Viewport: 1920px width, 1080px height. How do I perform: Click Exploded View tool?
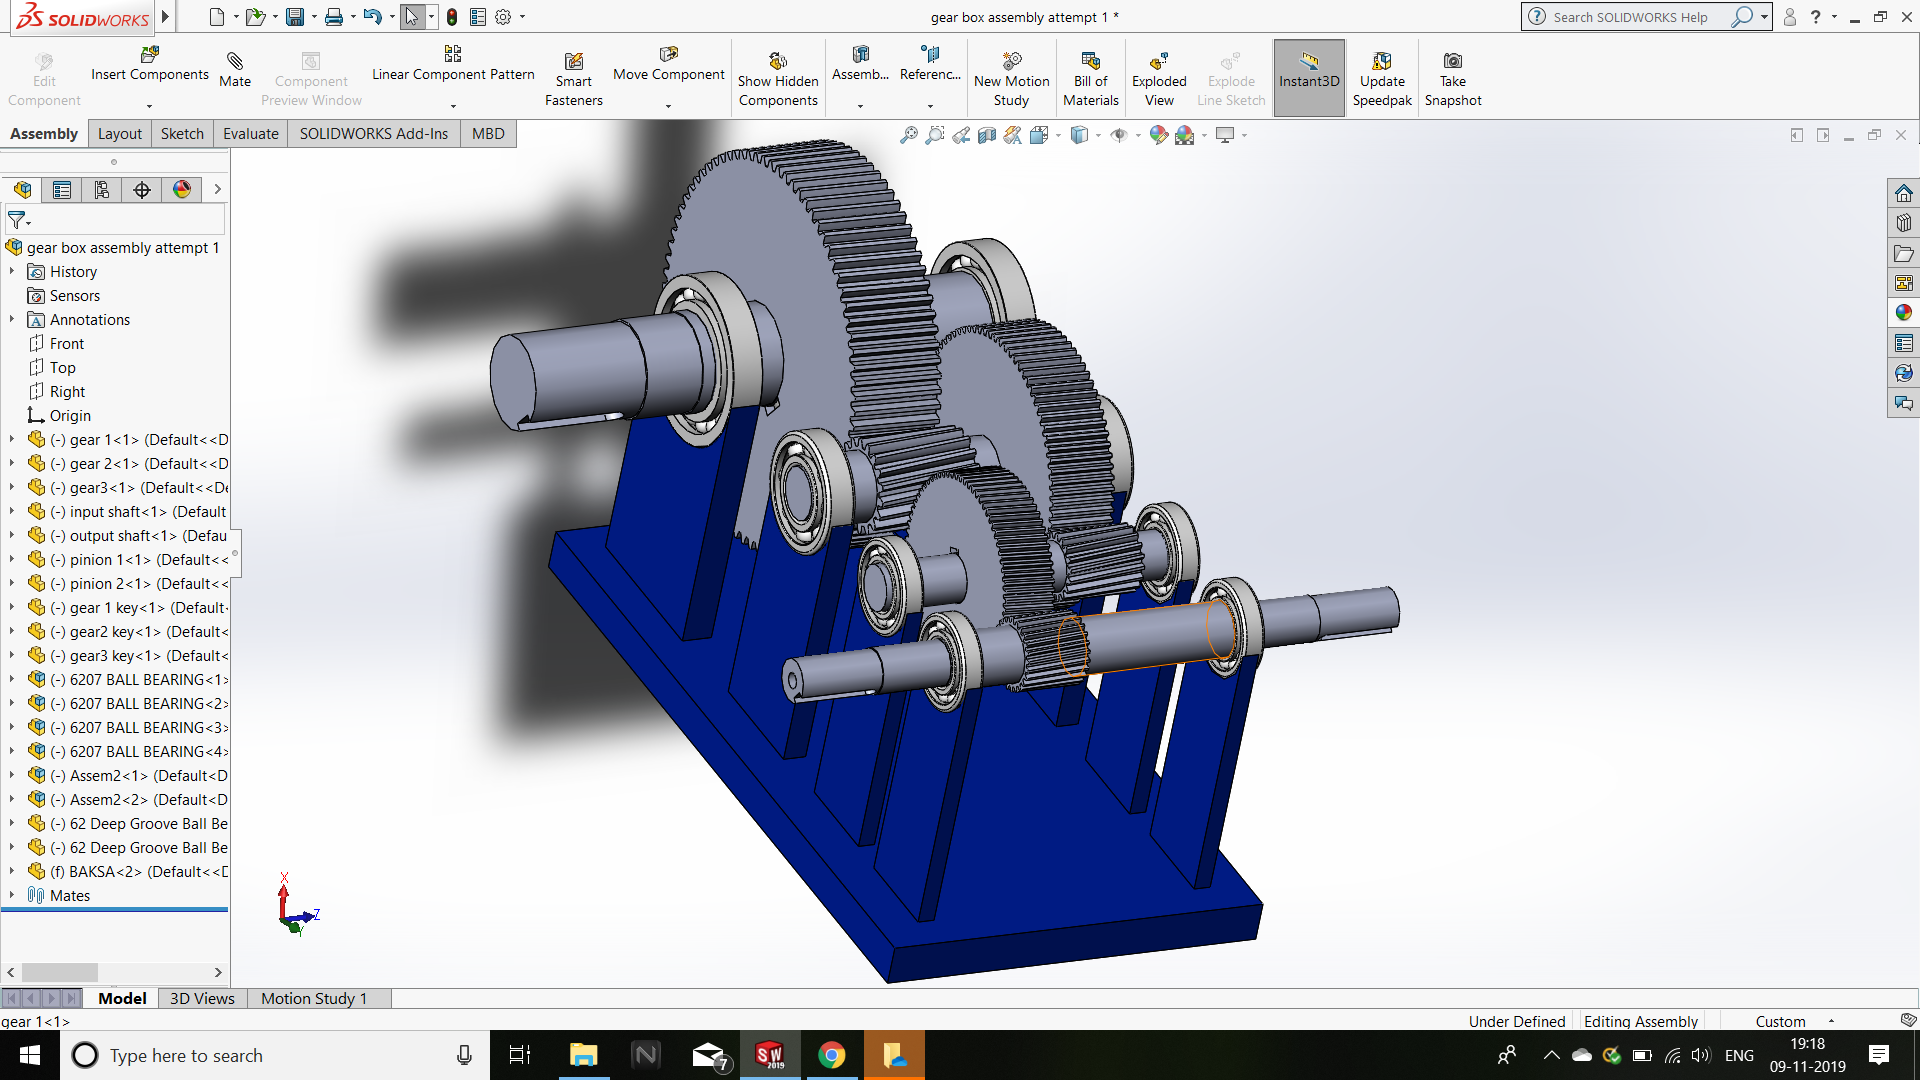[1159, 62]
